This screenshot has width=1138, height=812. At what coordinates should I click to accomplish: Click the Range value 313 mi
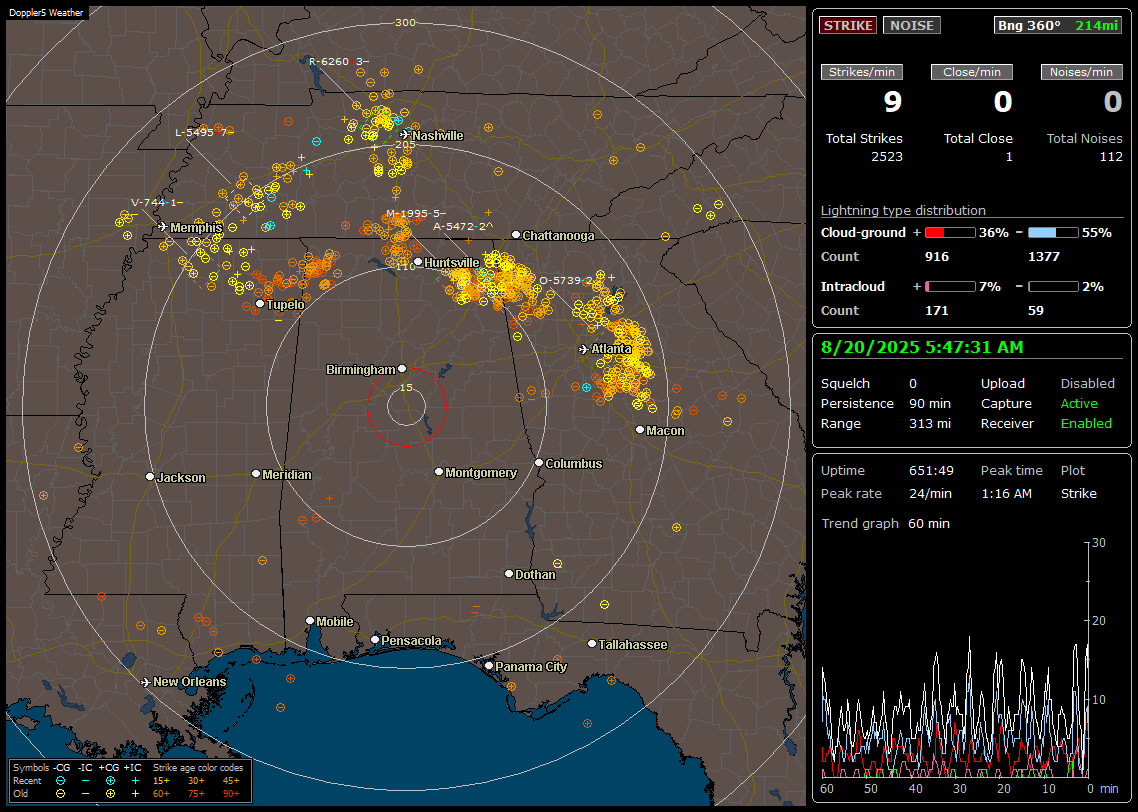click(x=930, y=423)
